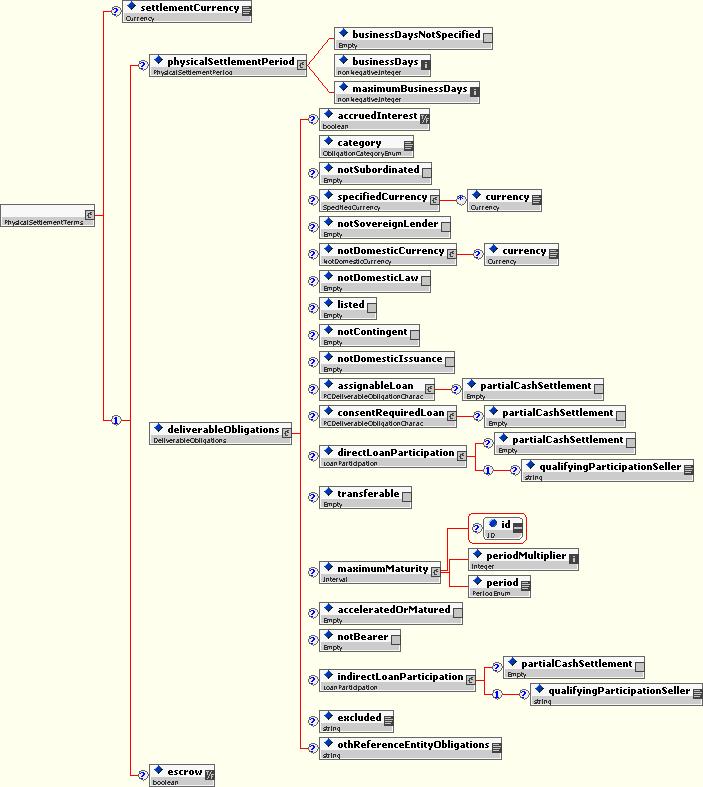The height and width of the screenshot is (787, 703).
Task: Click the integer icon on periodMultiplier
Action: pos(573,559)
